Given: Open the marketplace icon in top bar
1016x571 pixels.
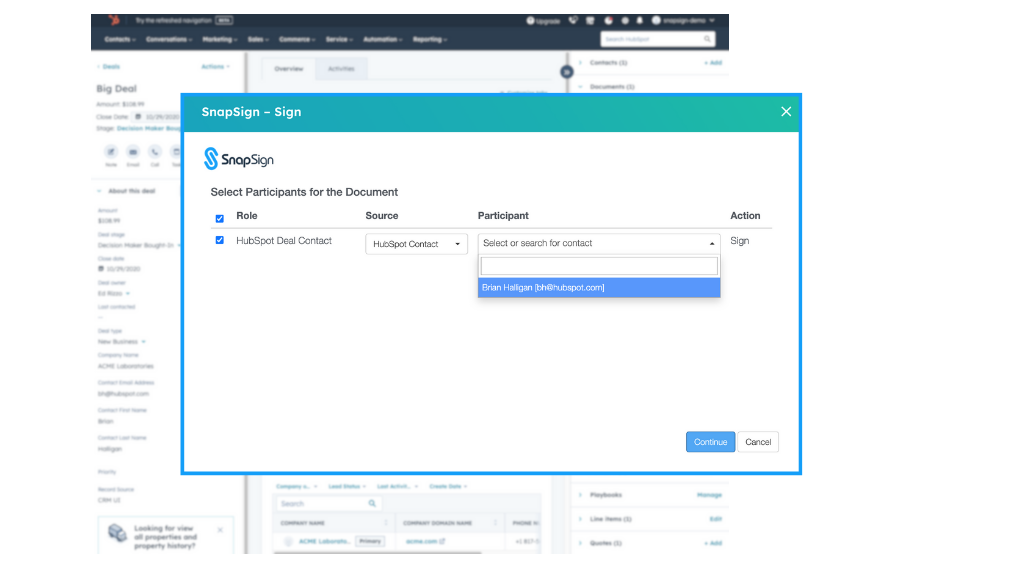Looking at the screenshot, I should click(x=590, y=21).
